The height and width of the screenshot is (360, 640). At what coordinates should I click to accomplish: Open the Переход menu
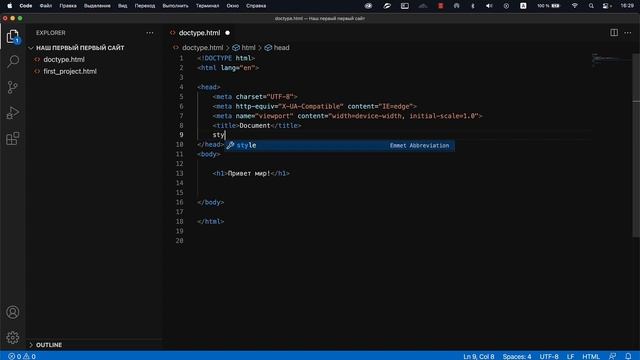pyautogui.click(x=145, y=6)
